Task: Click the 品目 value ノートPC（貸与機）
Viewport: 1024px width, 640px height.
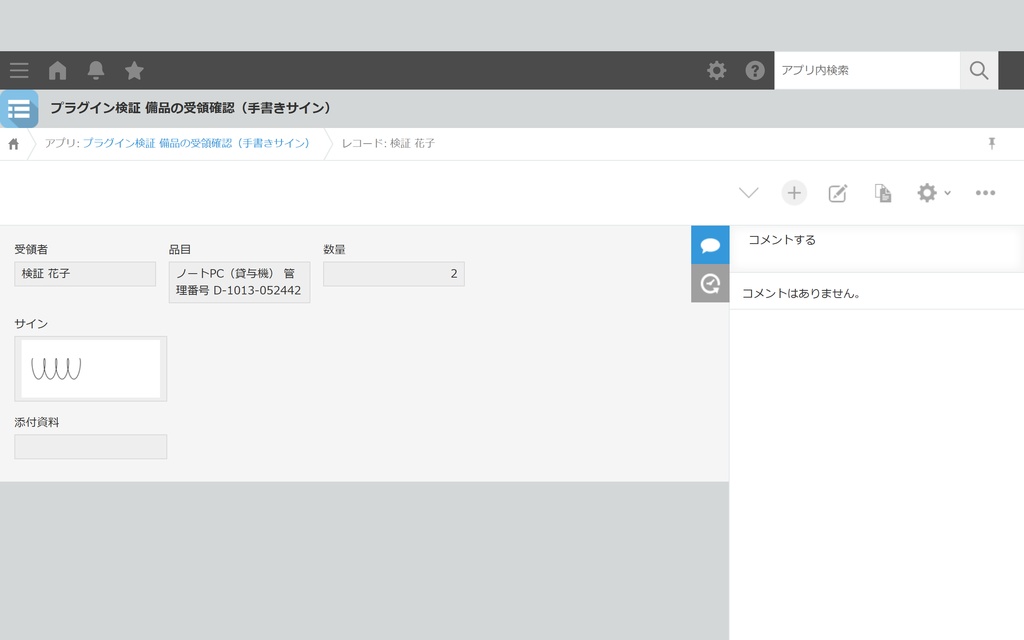Action: coord(239,282)
